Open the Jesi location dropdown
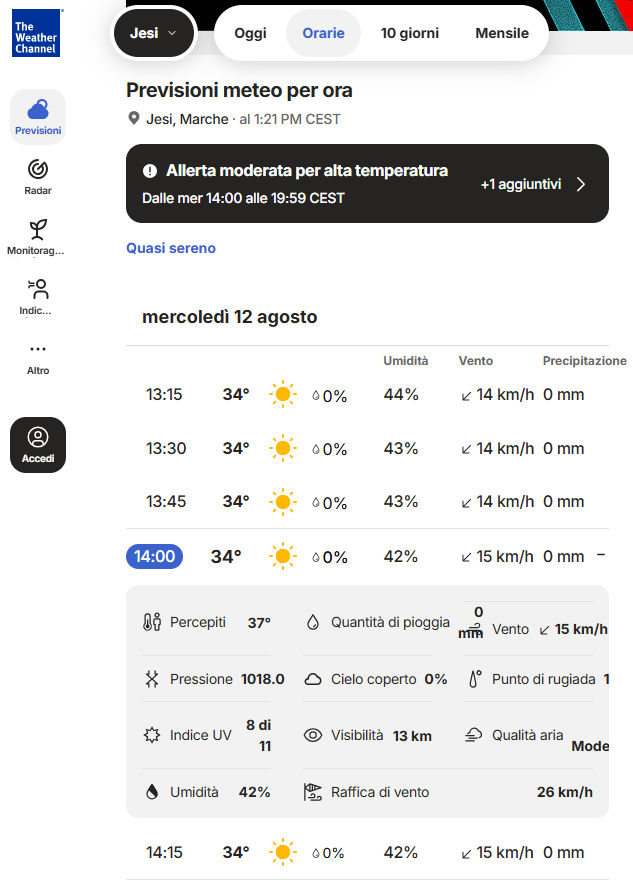The width and height of the screenshot is (633, 883). (154, 33)
